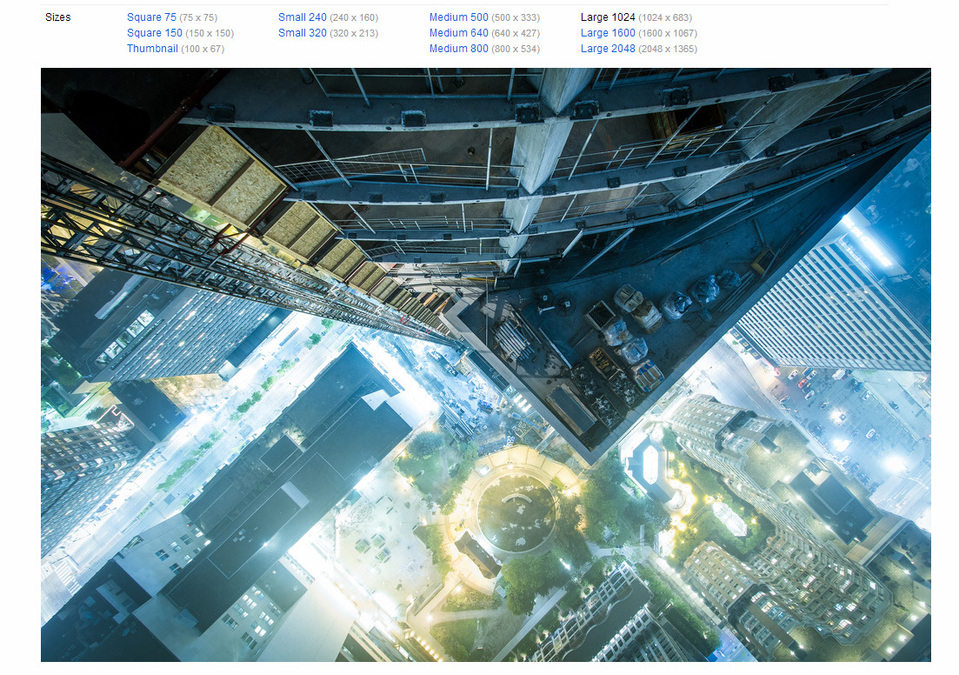View the Medium 500 size
This screenshot has width=959, height=675.
(459, 17)
